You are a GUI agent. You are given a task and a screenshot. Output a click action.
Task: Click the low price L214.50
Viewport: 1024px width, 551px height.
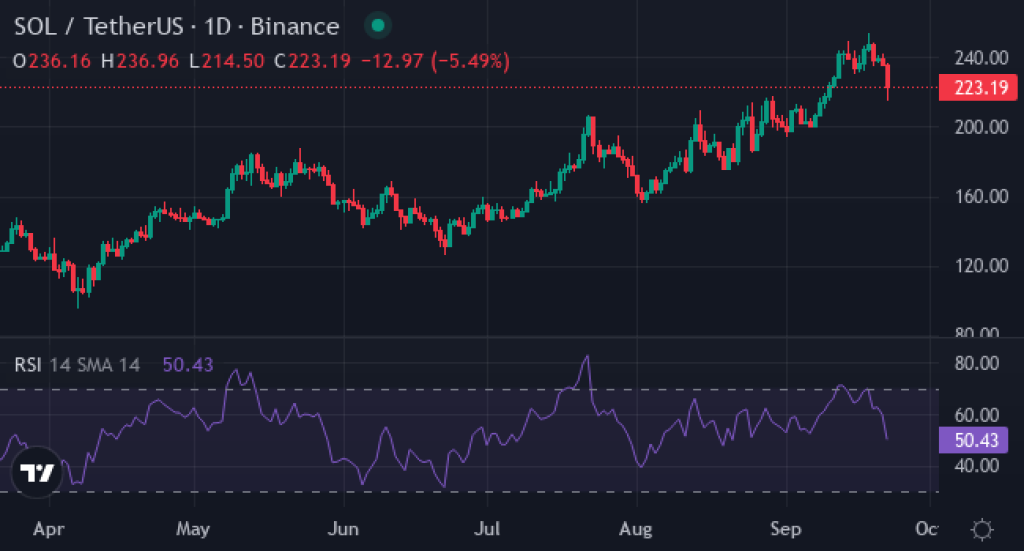pyautogui.click(x=227, y=61)
